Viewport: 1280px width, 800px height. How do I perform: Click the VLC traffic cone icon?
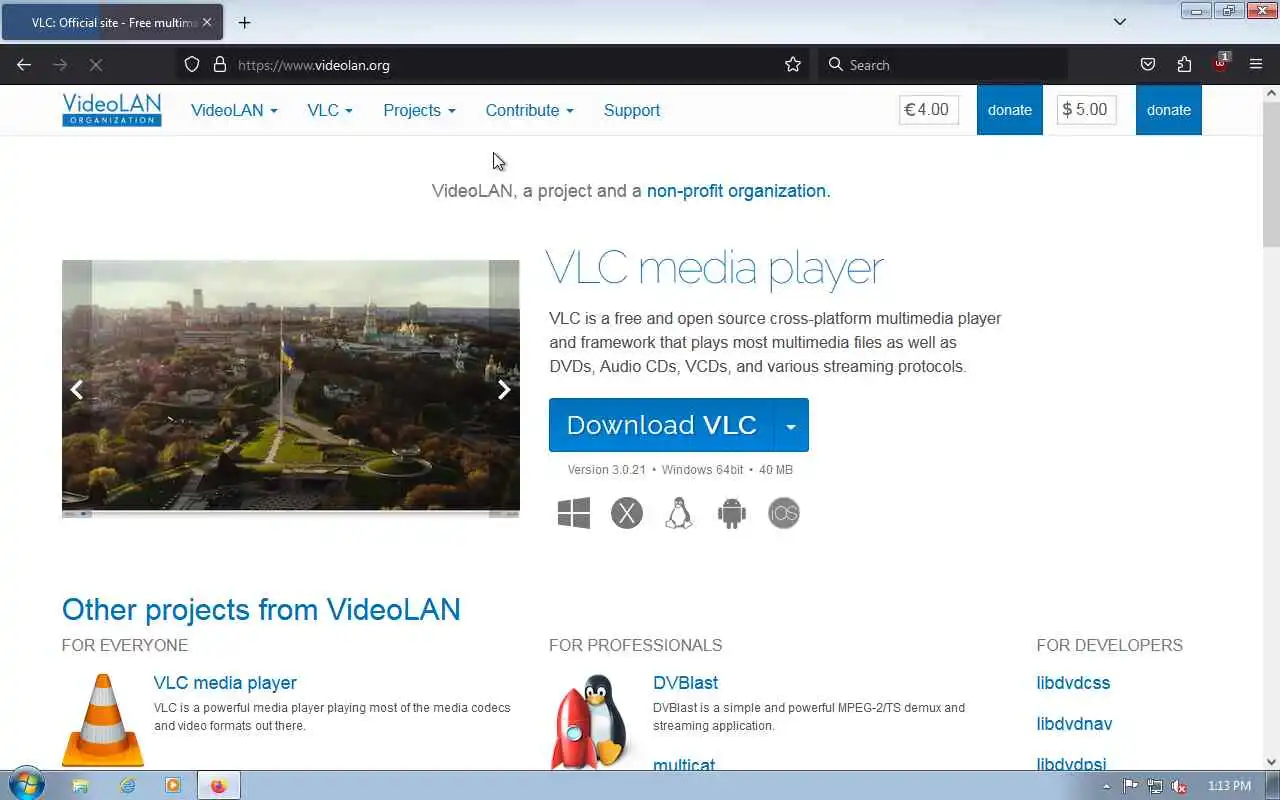[102, 720]
